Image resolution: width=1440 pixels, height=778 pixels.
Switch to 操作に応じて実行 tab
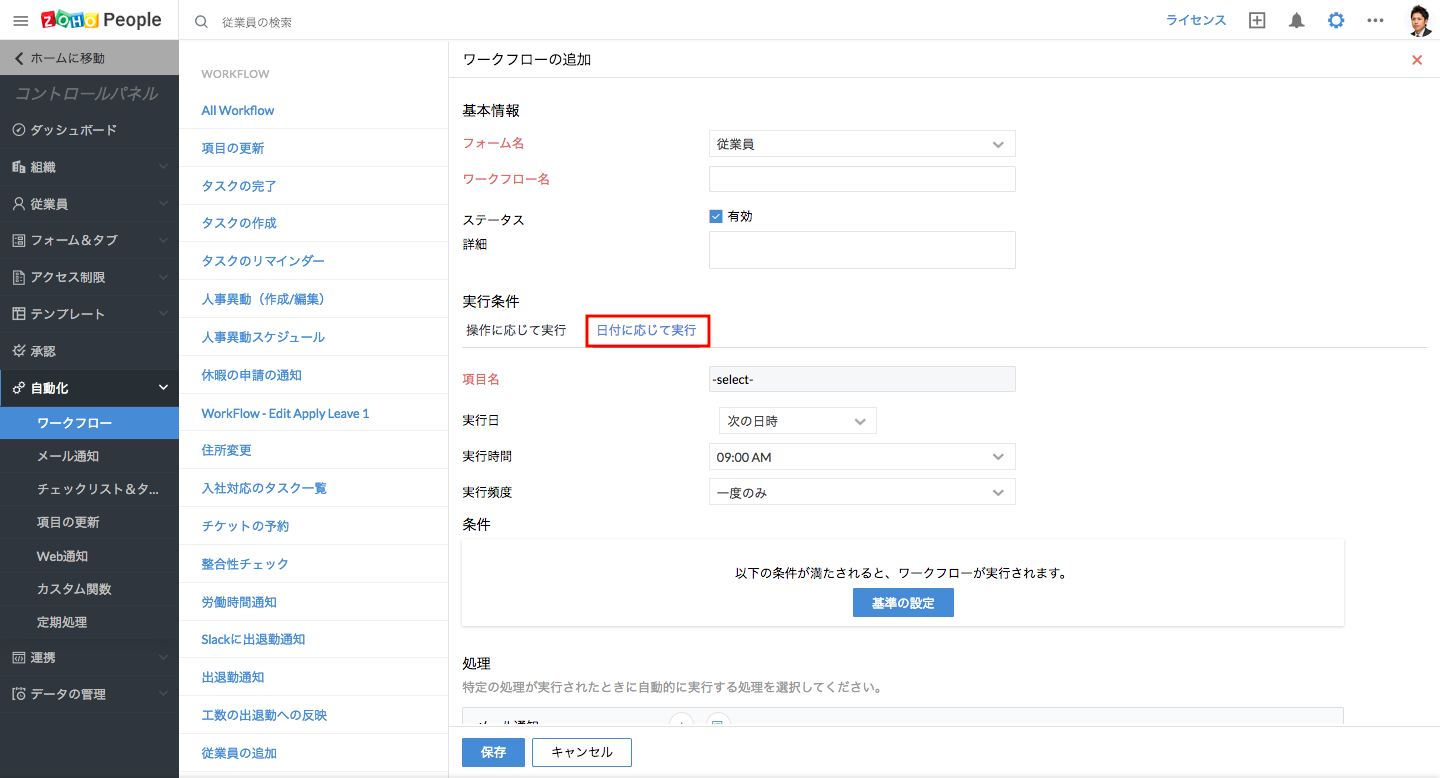(x=516, y=330)
